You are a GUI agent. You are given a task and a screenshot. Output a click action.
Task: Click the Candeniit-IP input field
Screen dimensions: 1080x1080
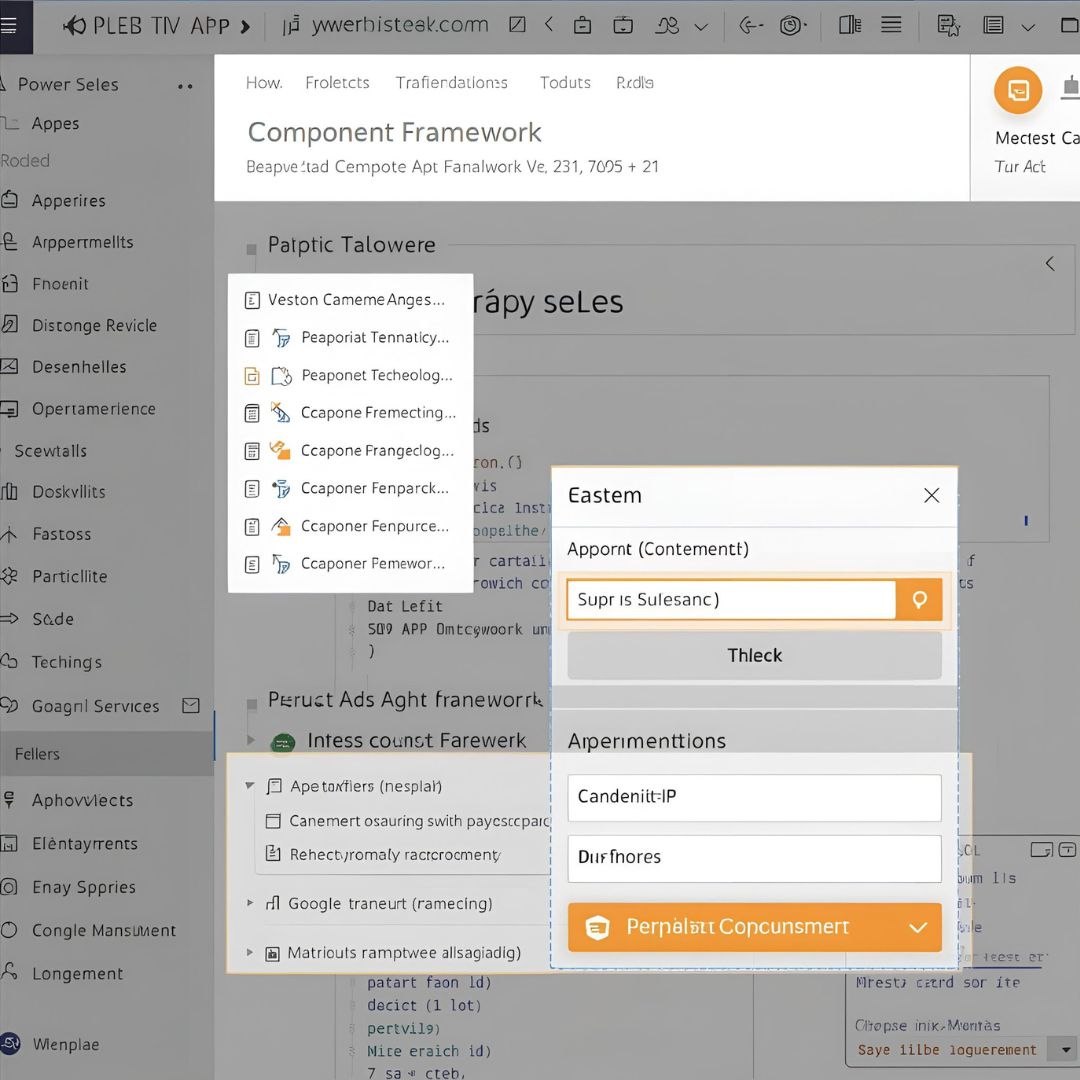(x=754, y=798)
